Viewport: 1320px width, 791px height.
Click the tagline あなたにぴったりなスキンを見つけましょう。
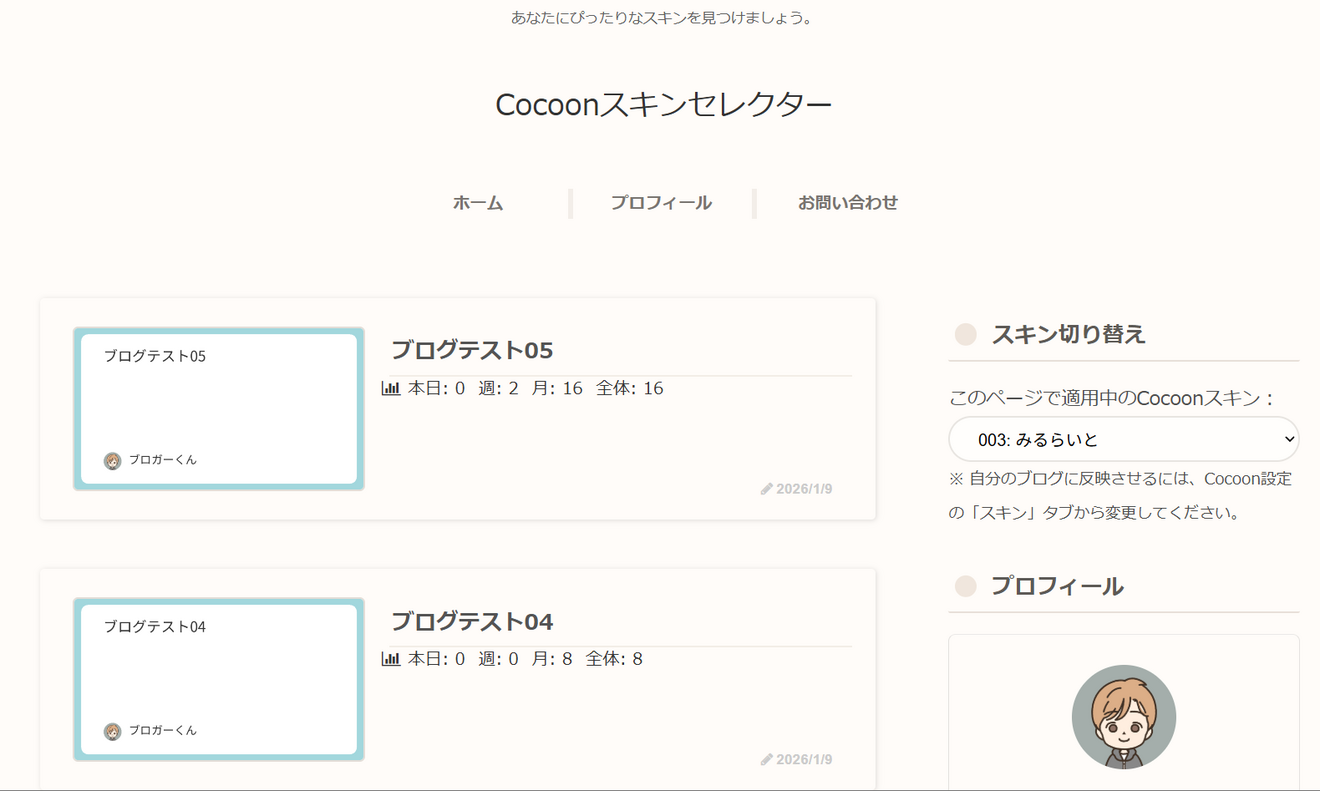[x=662, y=18]
